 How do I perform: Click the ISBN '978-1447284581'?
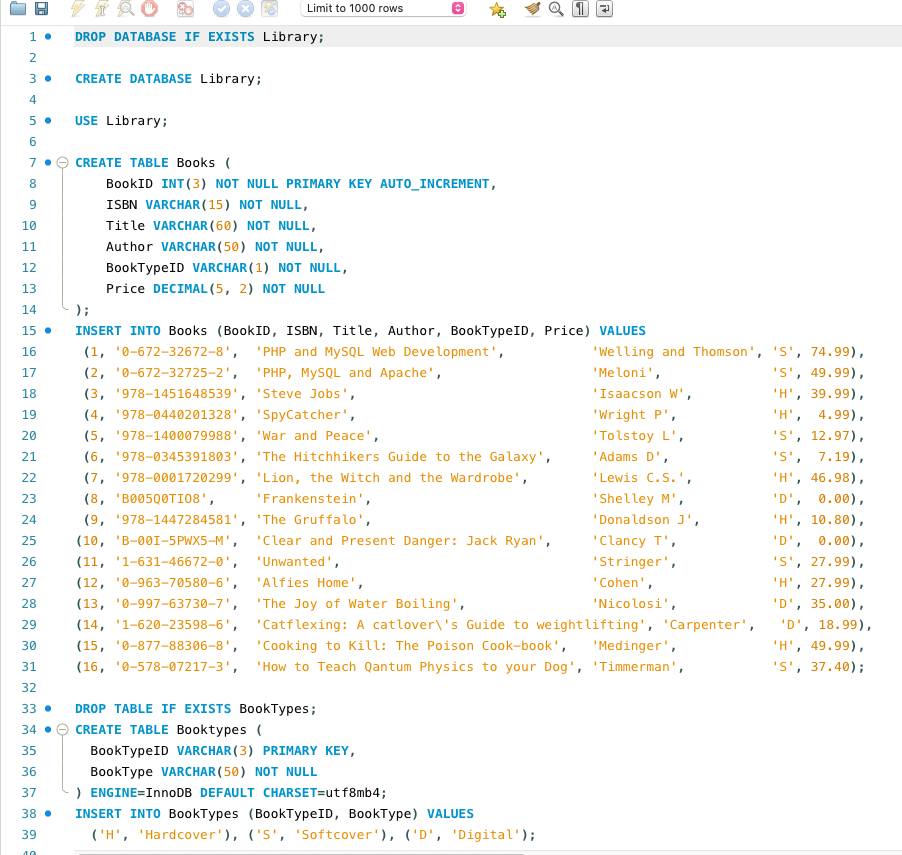(x=177, y=520)
